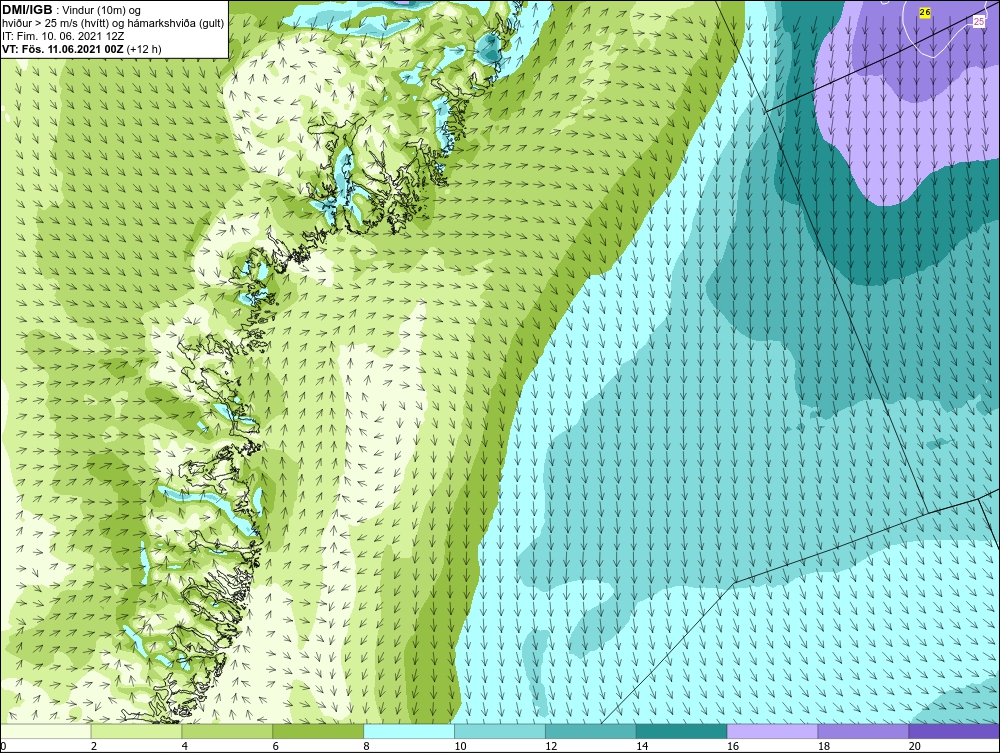Screen dimensions: 1000x753
Task: Click the 10-12 m/s turquoise legend swatch
Action: pos(500,731)
